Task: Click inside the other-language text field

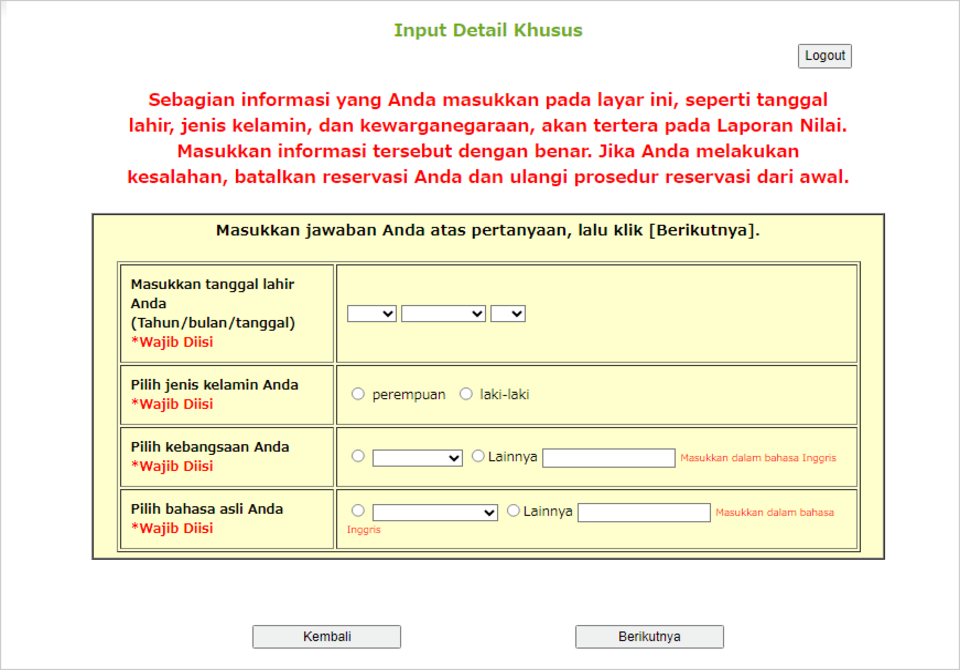Action: 641,512
